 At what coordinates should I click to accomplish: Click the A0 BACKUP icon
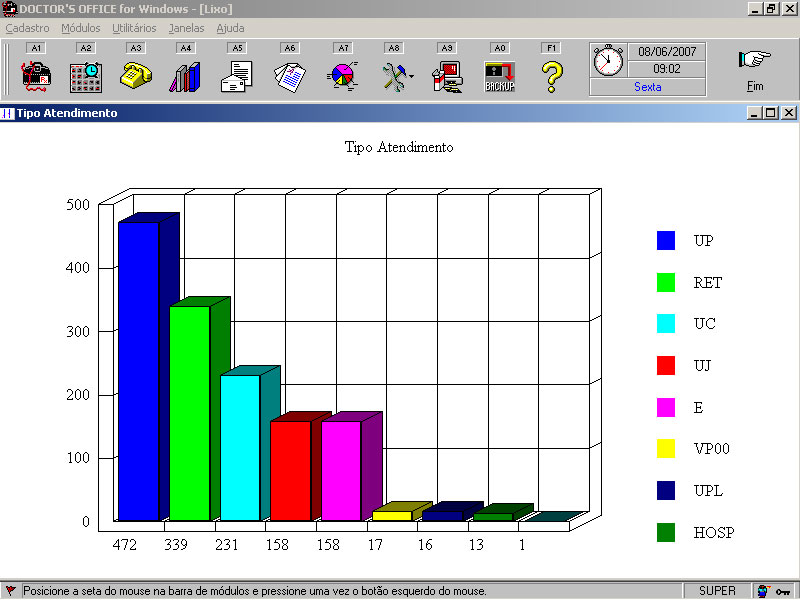click(x=500, y=77)
